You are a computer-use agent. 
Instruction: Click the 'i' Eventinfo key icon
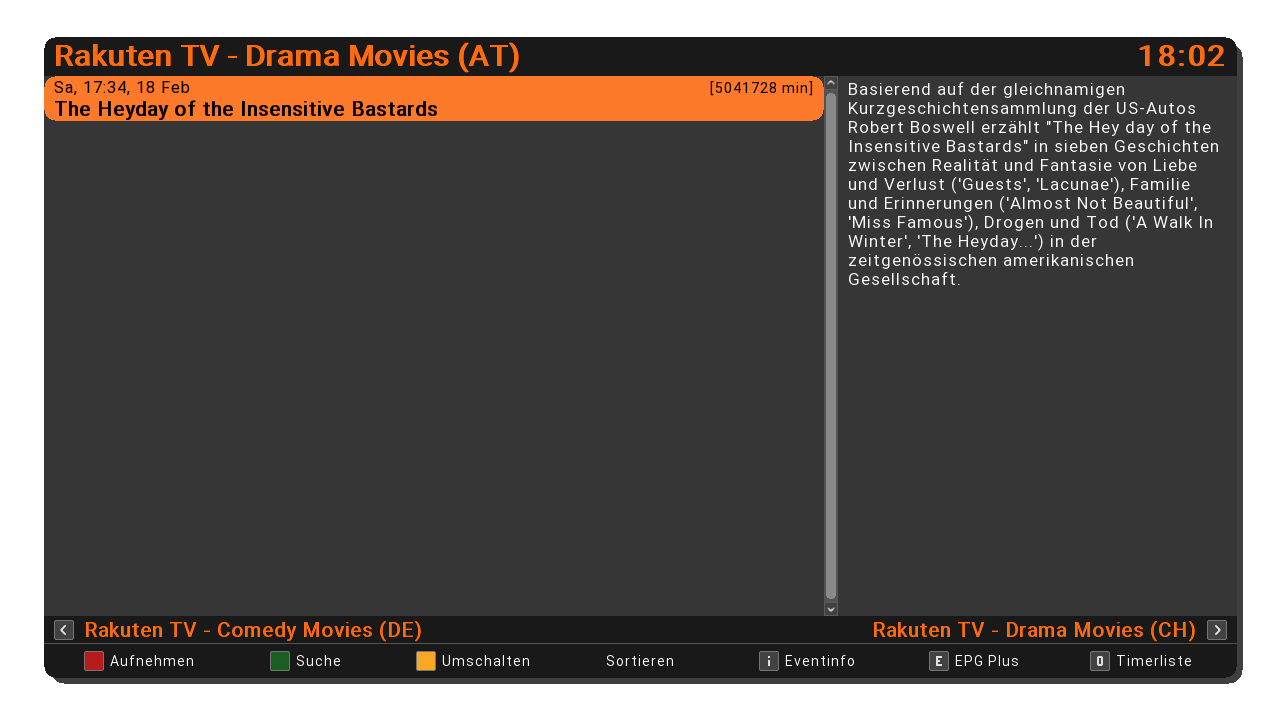[768, 661]
